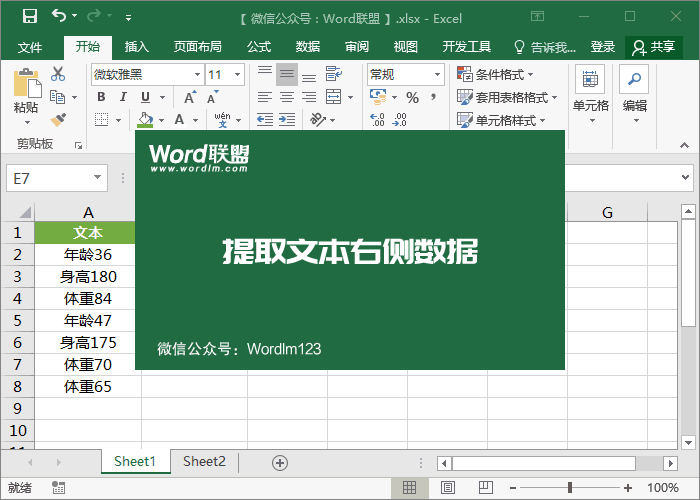Select Page Break Preview icon
The image size is (700, 500).
tap(486, 487)
